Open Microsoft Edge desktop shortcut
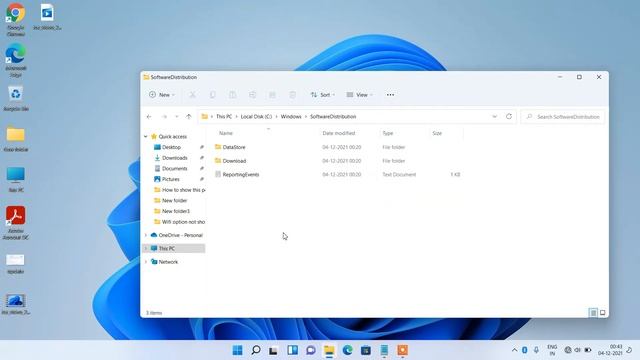 16,60
